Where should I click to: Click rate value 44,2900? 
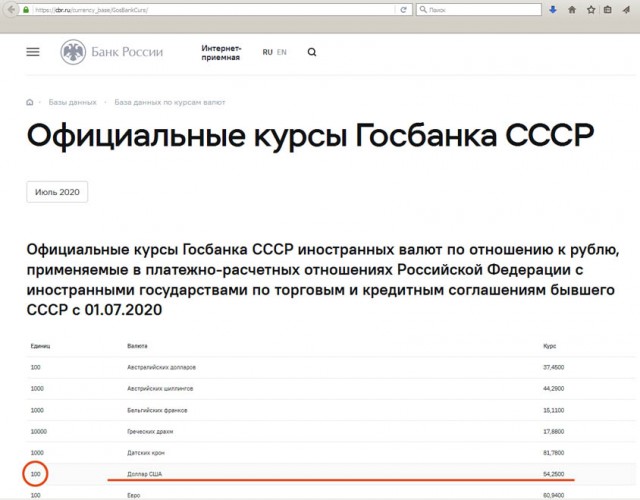tap(553, 389)
